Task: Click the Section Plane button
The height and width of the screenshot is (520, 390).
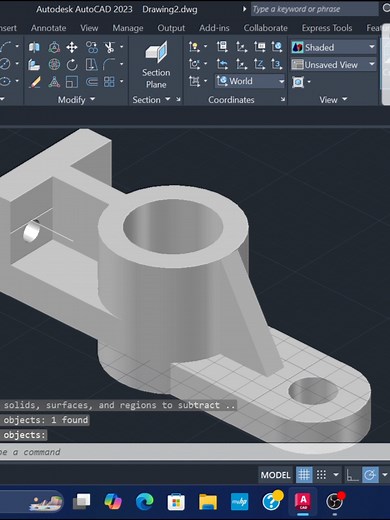Action: (x=156, y=65)
